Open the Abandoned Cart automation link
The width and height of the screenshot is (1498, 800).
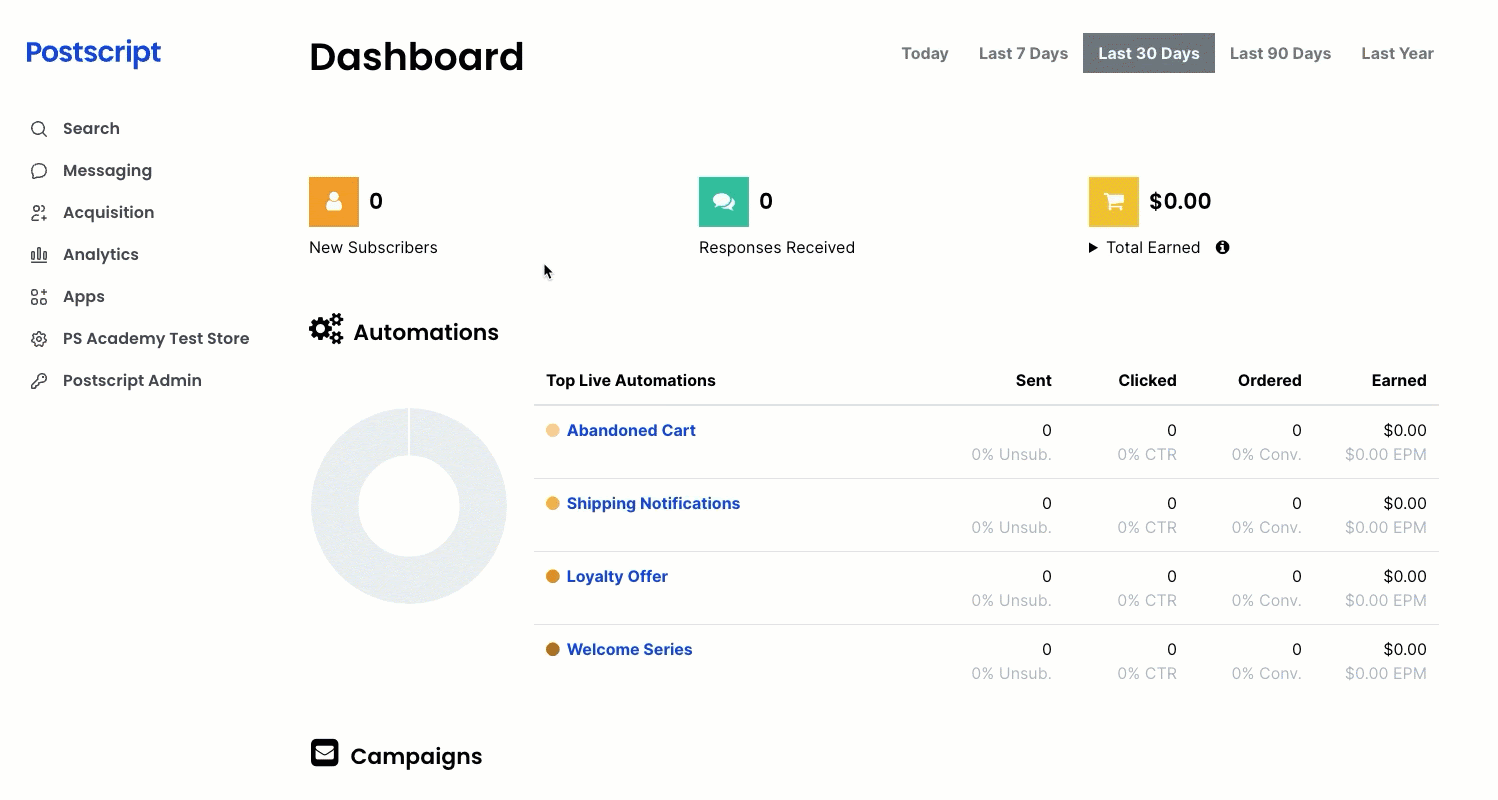pos(631,430)
